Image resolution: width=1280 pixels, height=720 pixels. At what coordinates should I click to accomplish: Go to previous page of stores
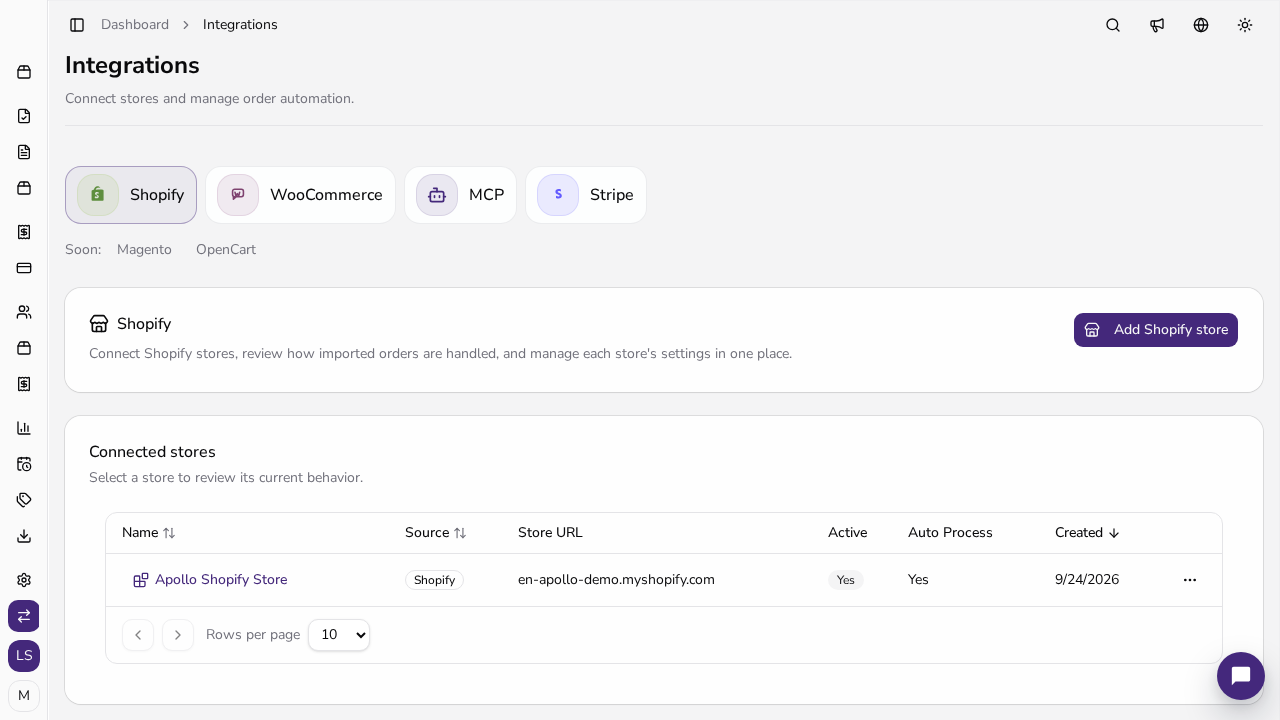point(138,635)
